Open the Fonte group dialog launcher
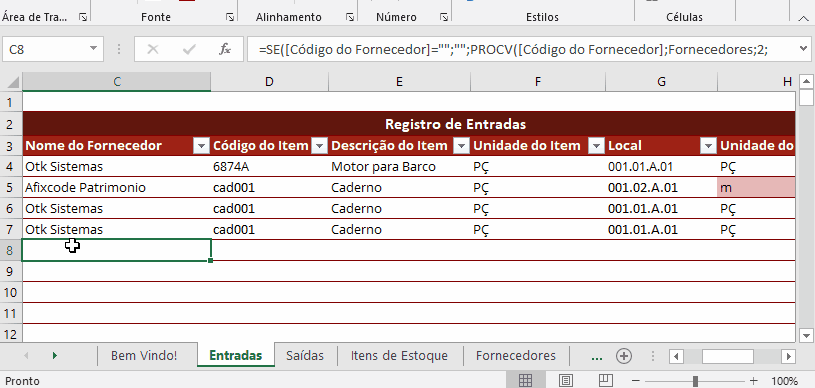The width and height of the screenshot is (815, 388). [230, 17]
